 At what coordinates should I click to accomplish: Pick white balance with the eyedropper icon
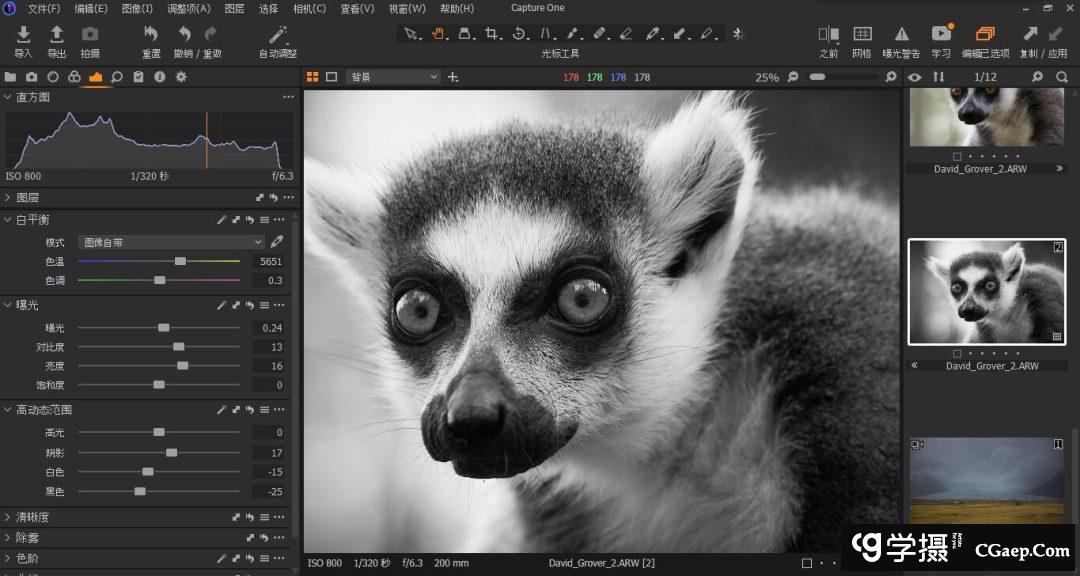pyautogui.click(x=277, y=242)
